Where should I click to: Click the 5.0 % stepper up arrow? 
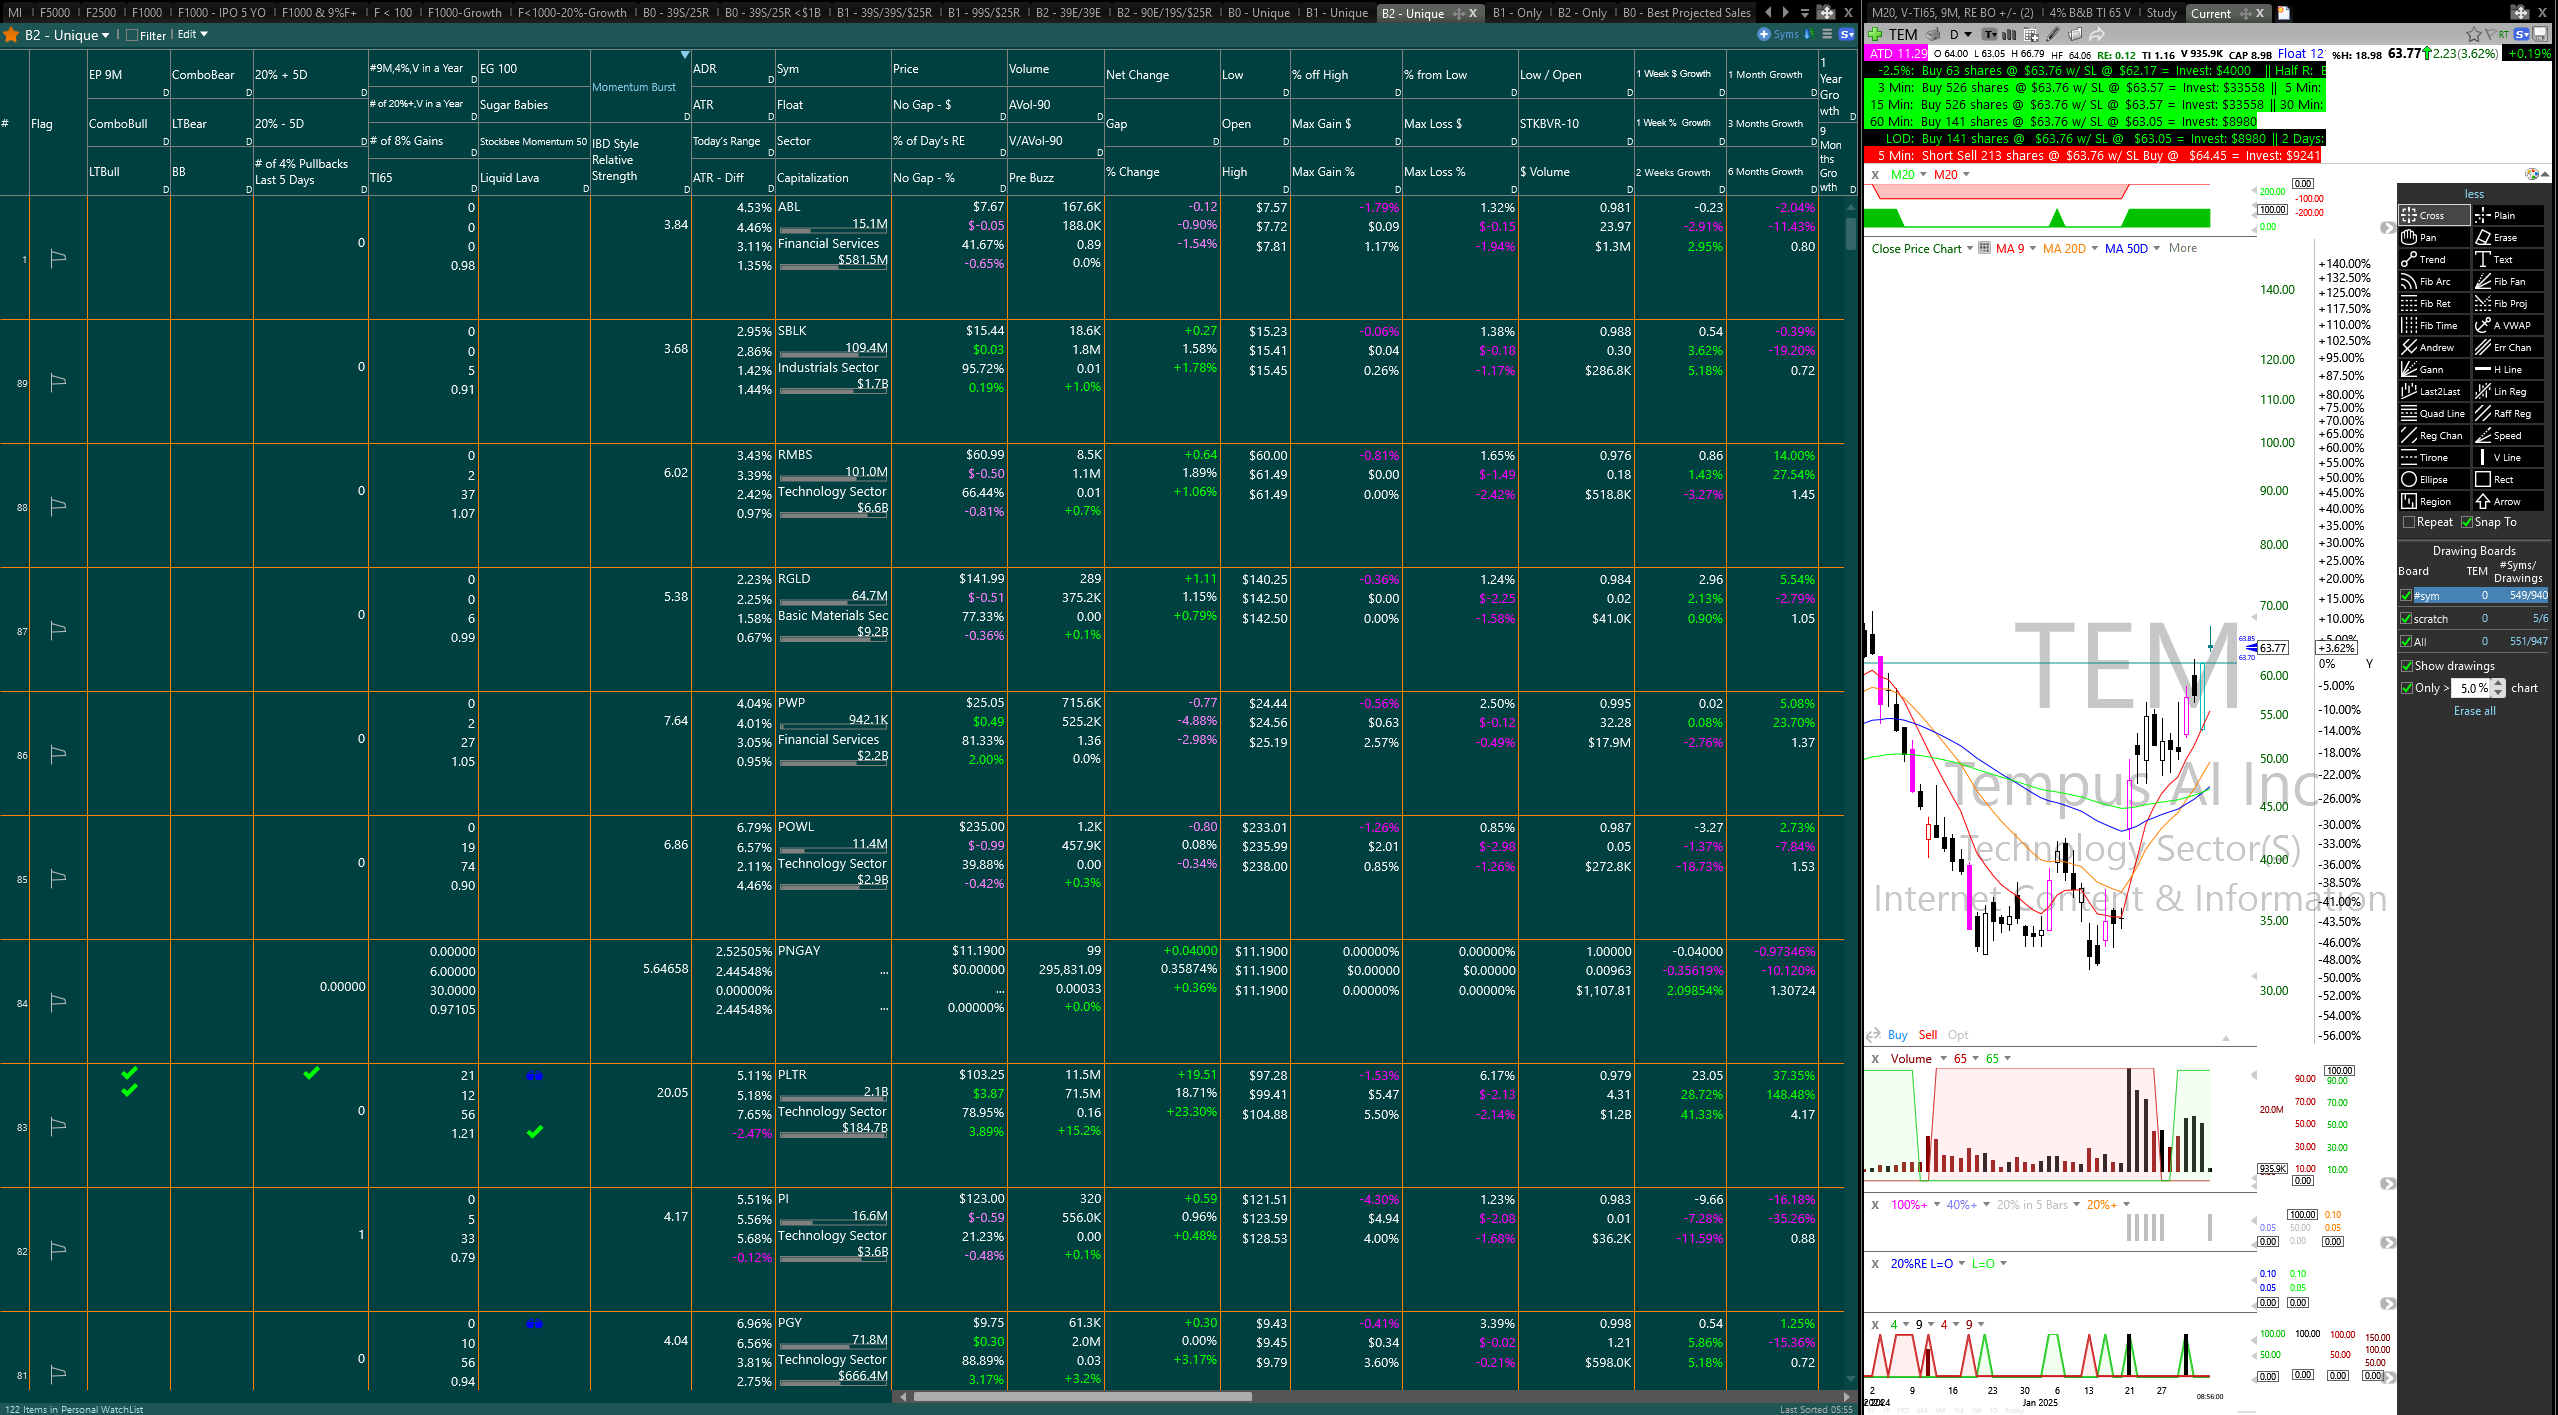point(2499,683)
